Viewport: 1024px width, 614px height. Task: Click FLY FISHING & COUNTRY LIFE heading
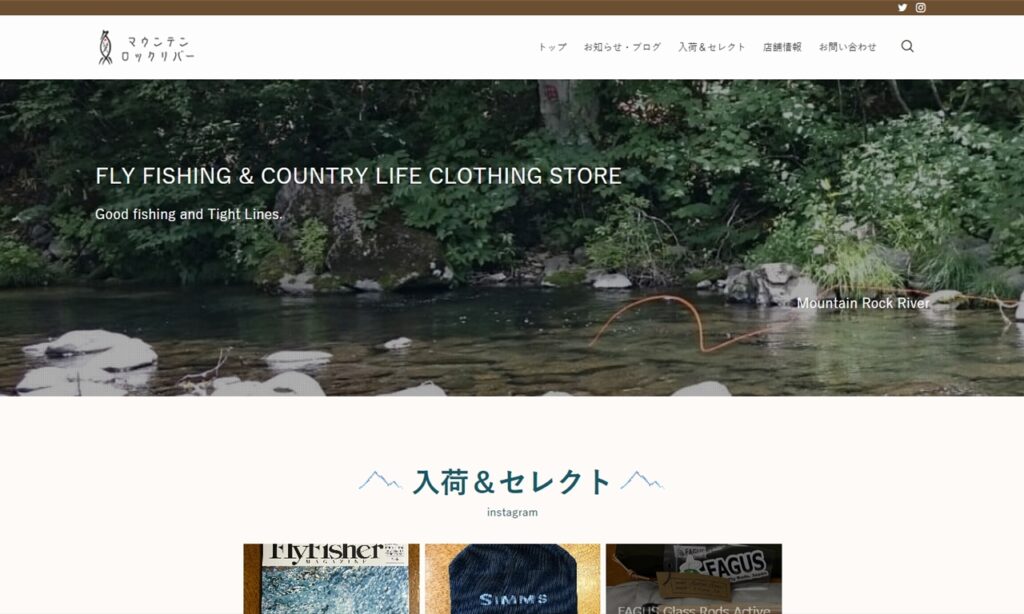pyautogui.click(x=358, y=176)
